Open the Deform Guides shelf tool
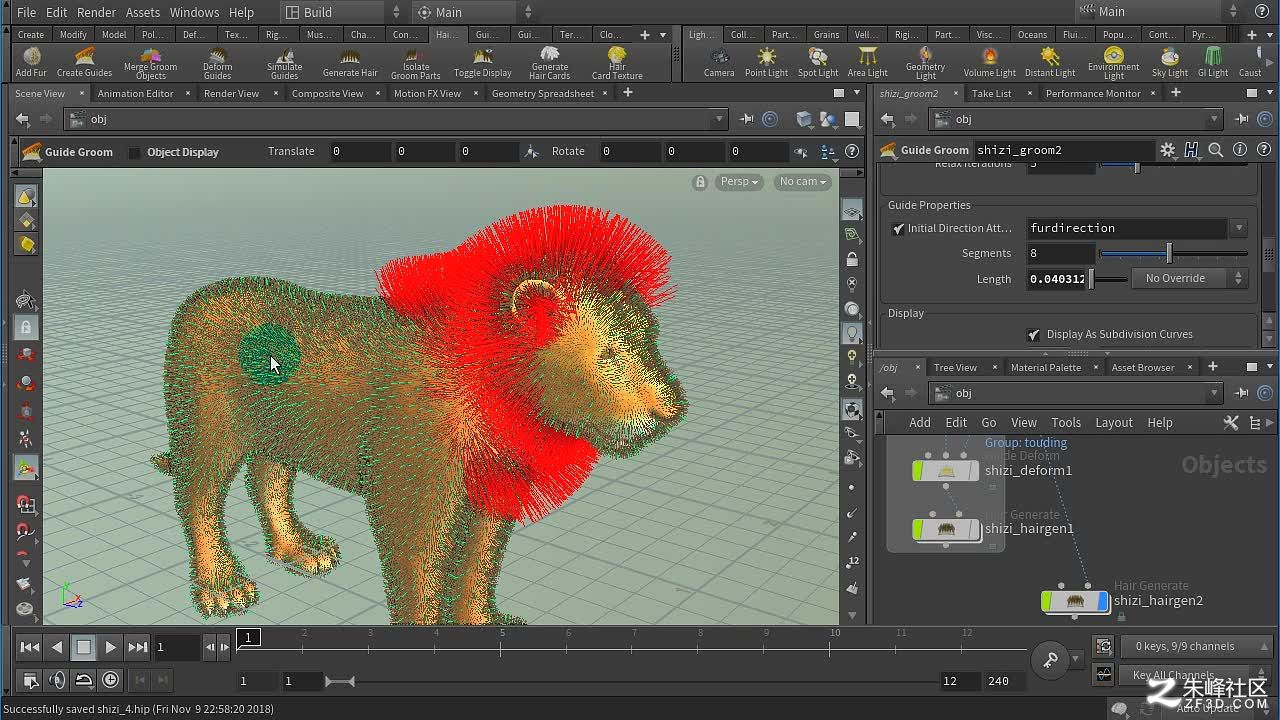The height and width of the screenshot is (720, 1280). (217, 63)
